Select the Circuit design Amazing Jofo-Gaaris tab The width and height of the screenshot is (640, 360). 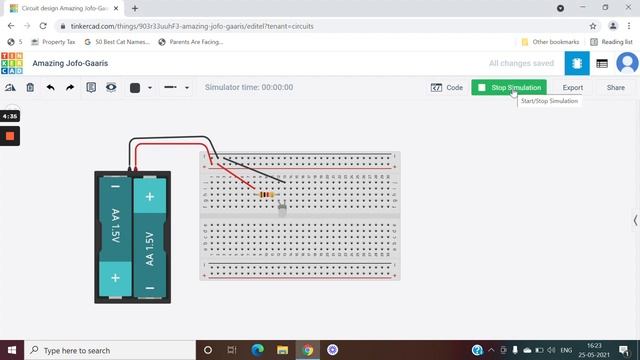coord(64,8)
